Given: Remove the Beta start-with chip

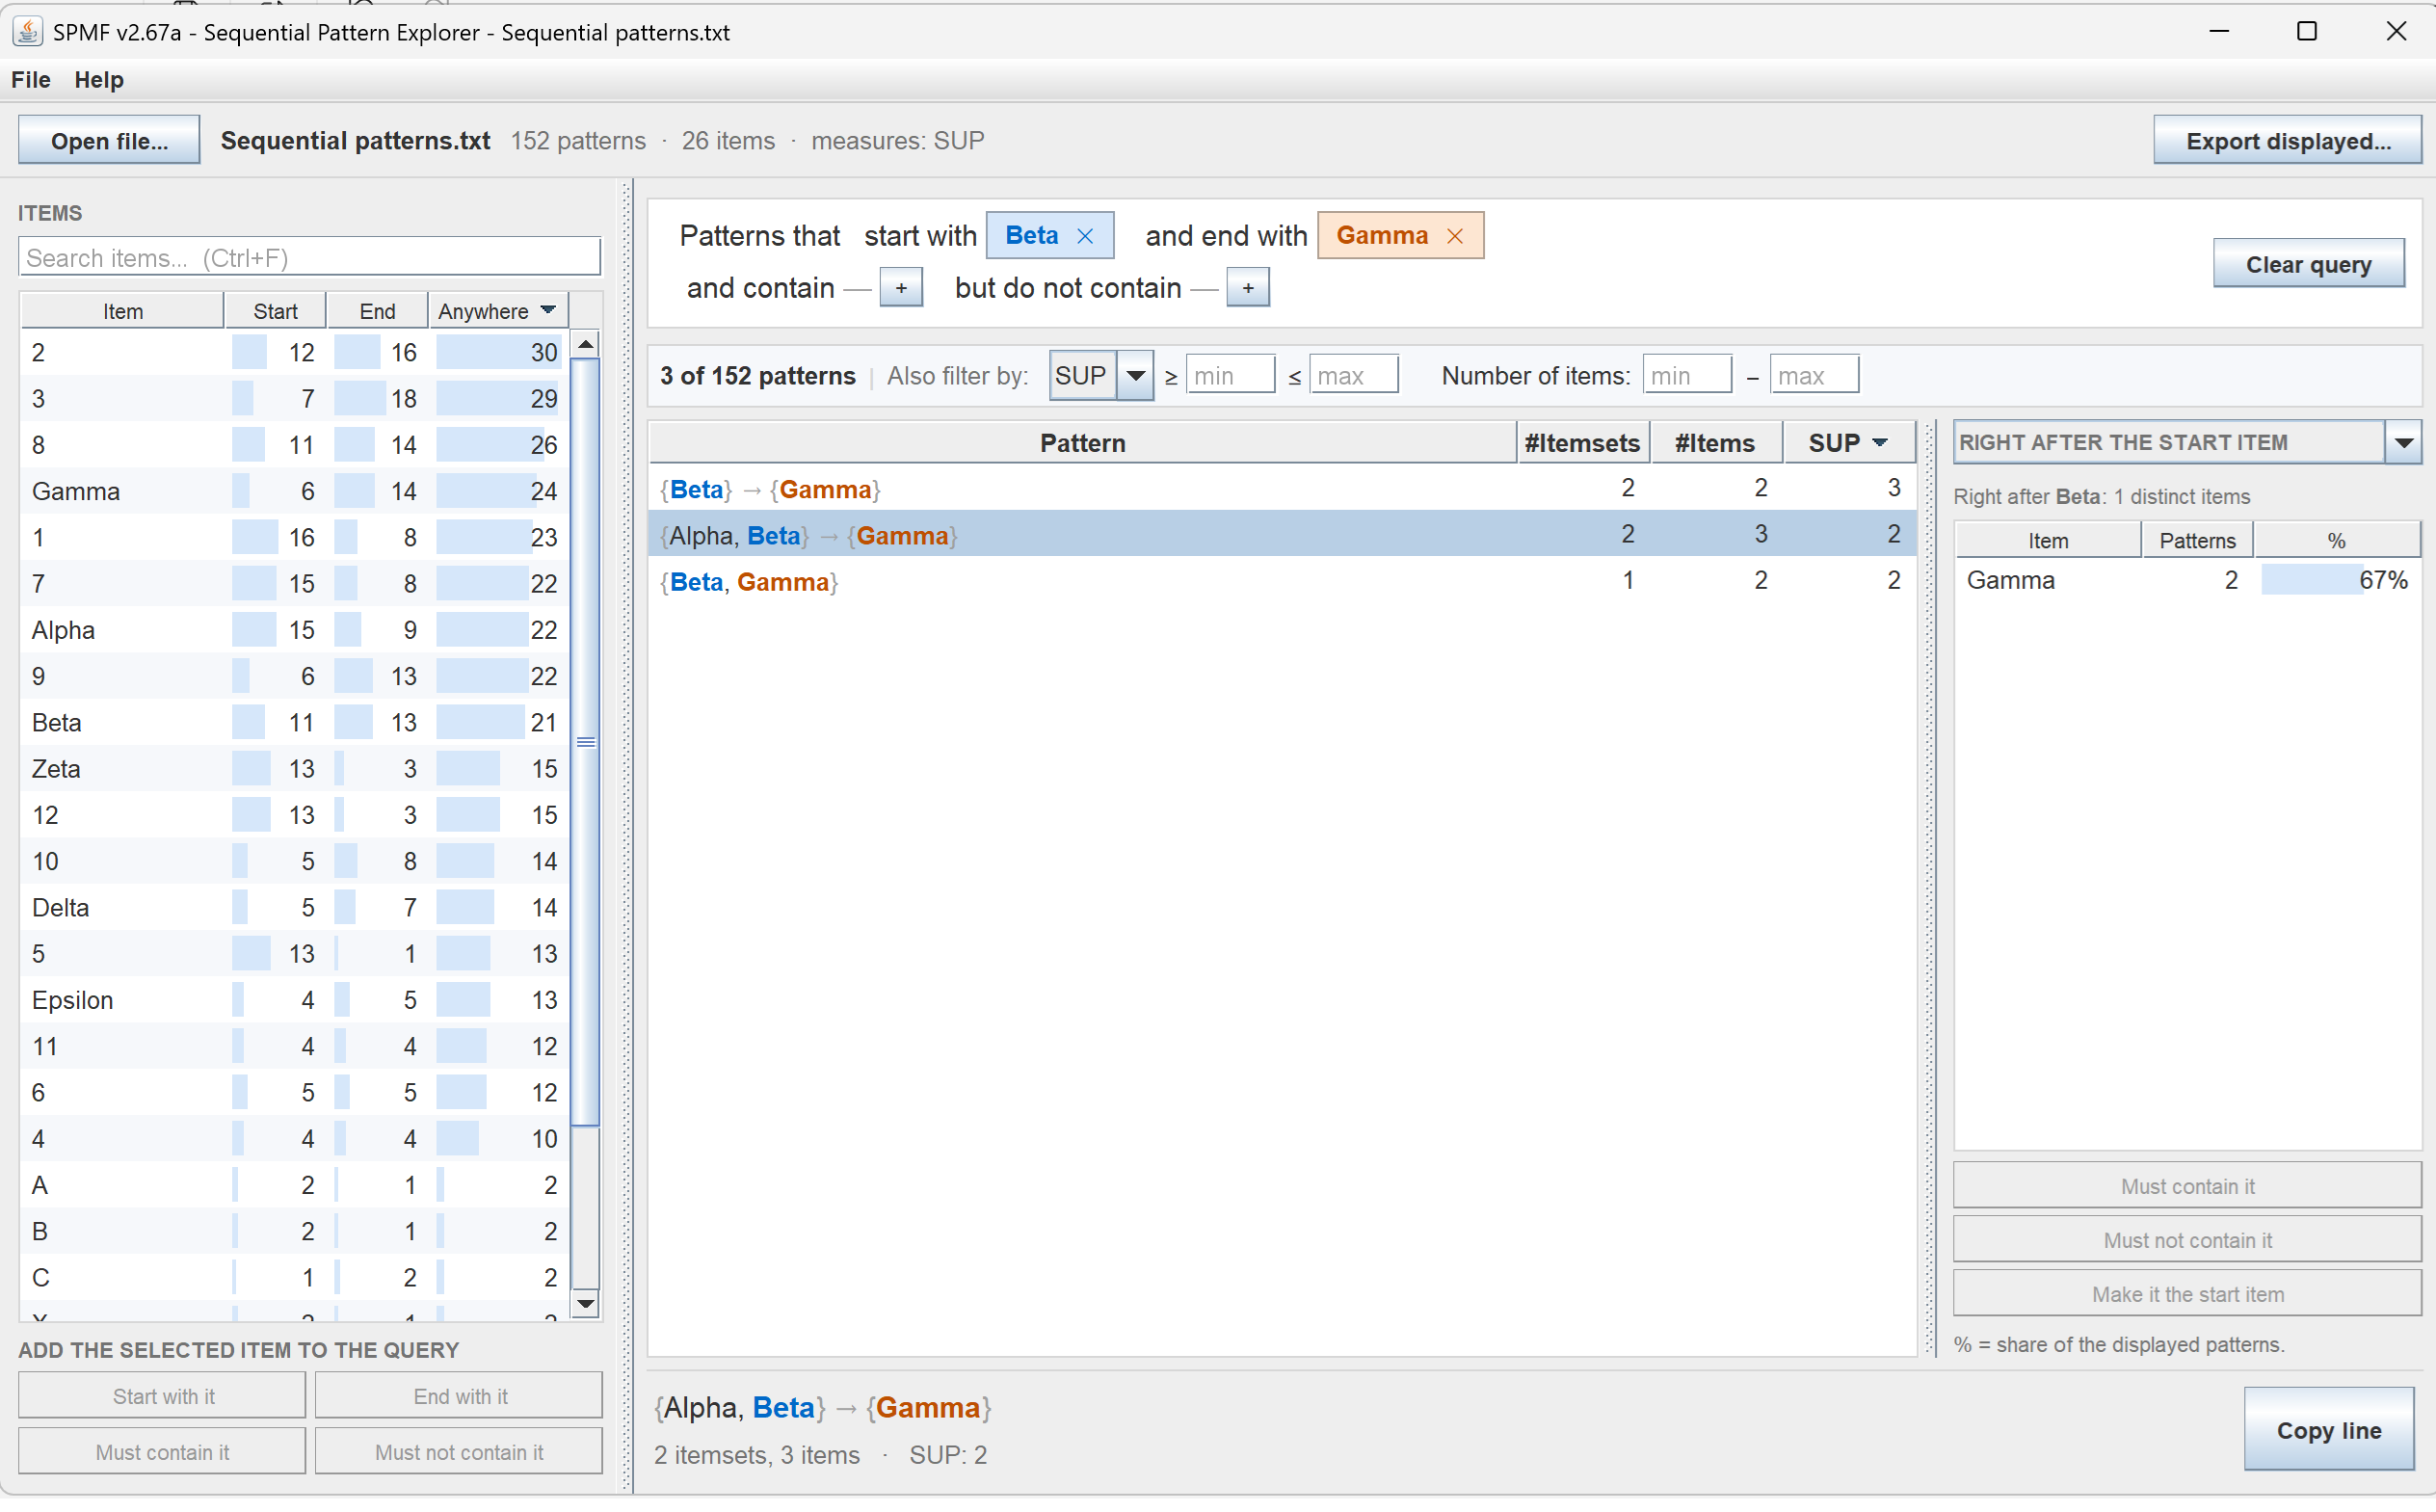Looking at the screenshot, I should click(x=1085, y=236).
